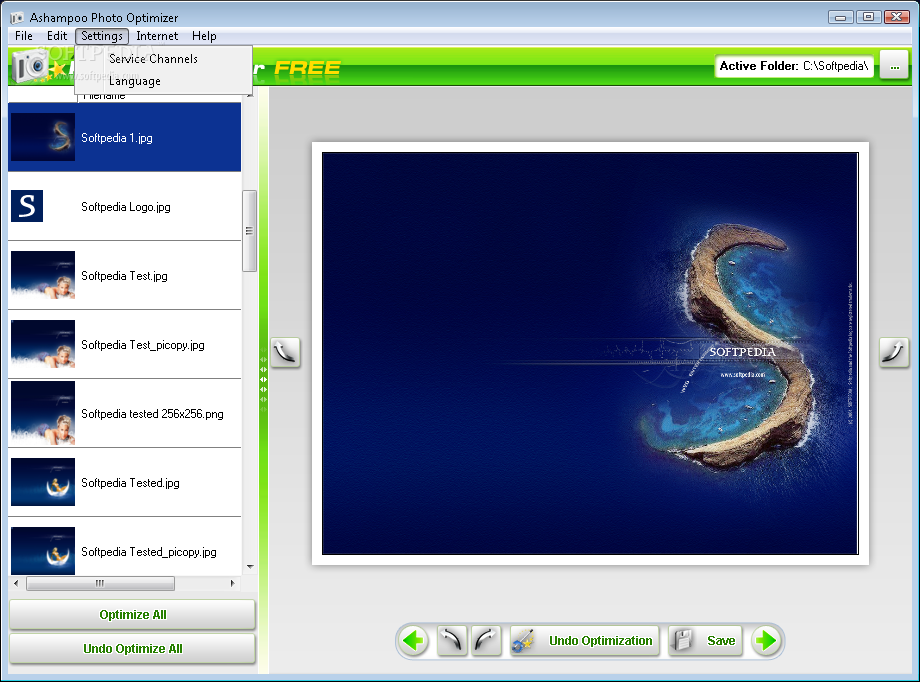Click the camera logo icon
This screenshot has height=682, width=920.
pos(29,66)
